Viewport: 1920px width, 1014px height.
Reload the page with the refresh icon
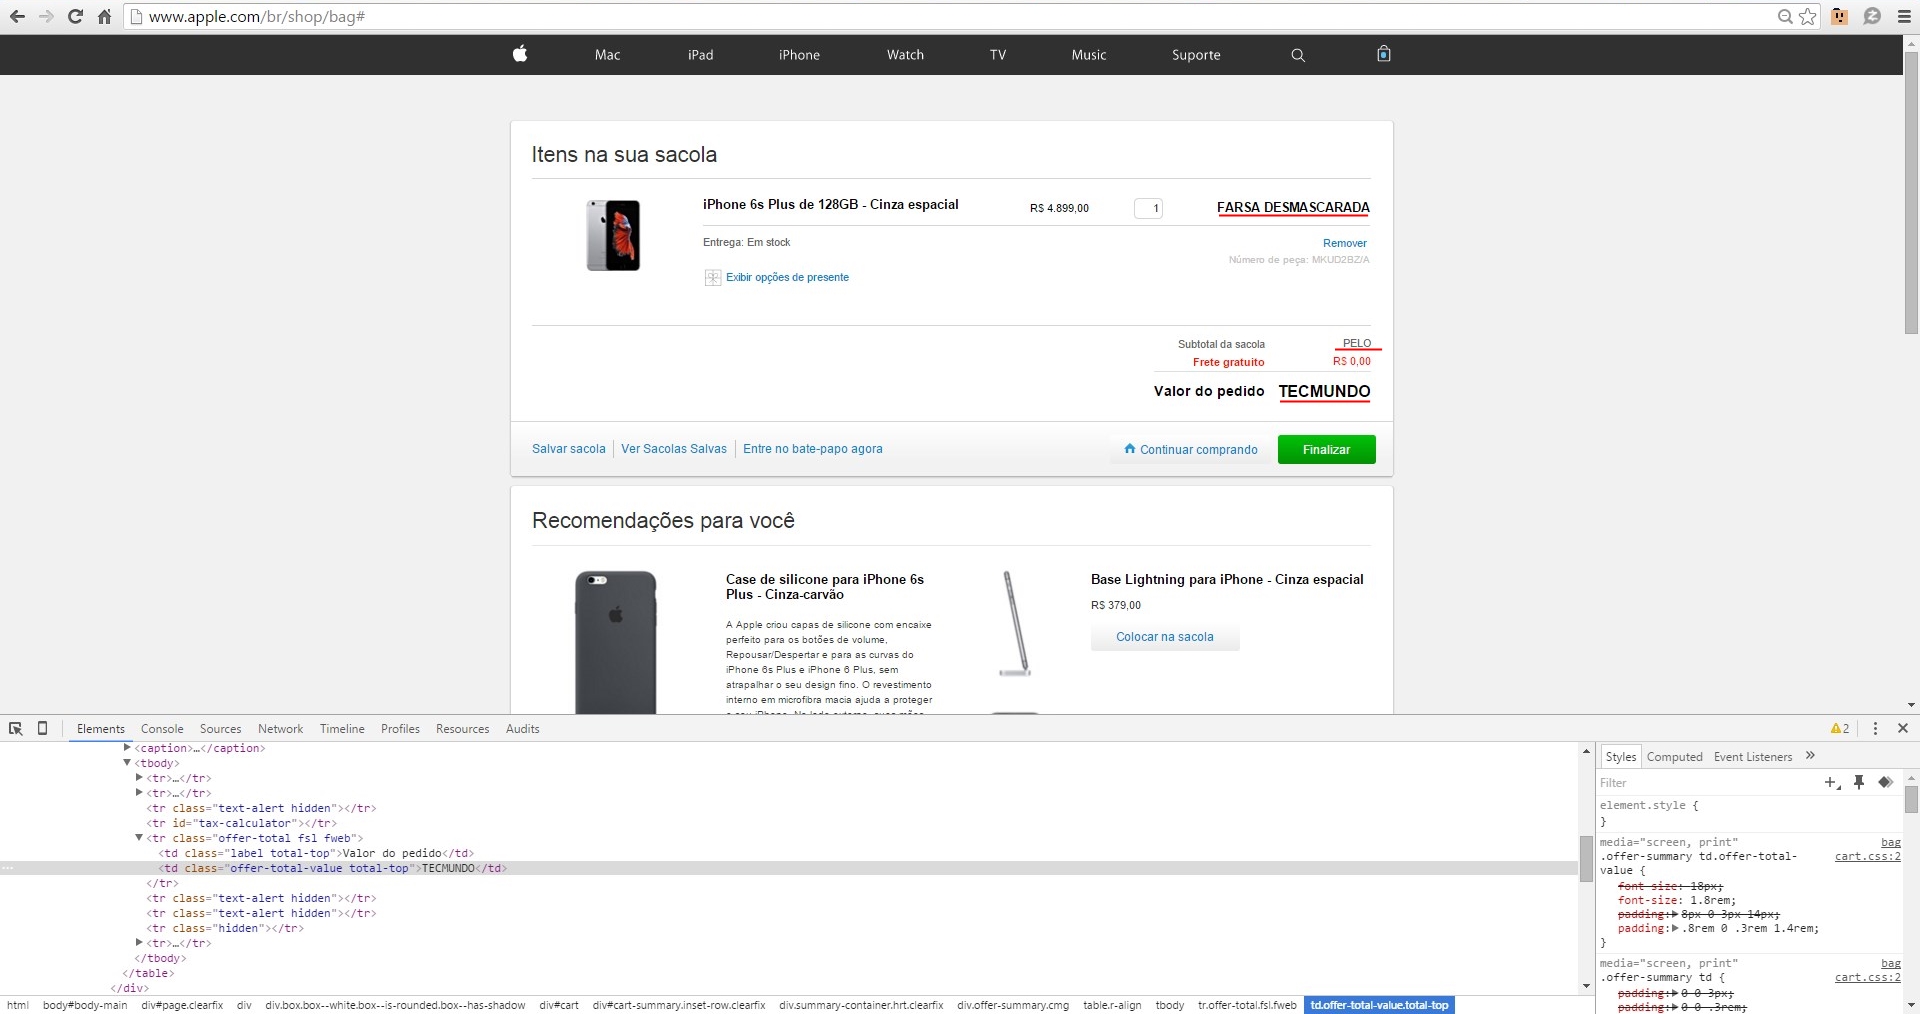coord(75,16)
